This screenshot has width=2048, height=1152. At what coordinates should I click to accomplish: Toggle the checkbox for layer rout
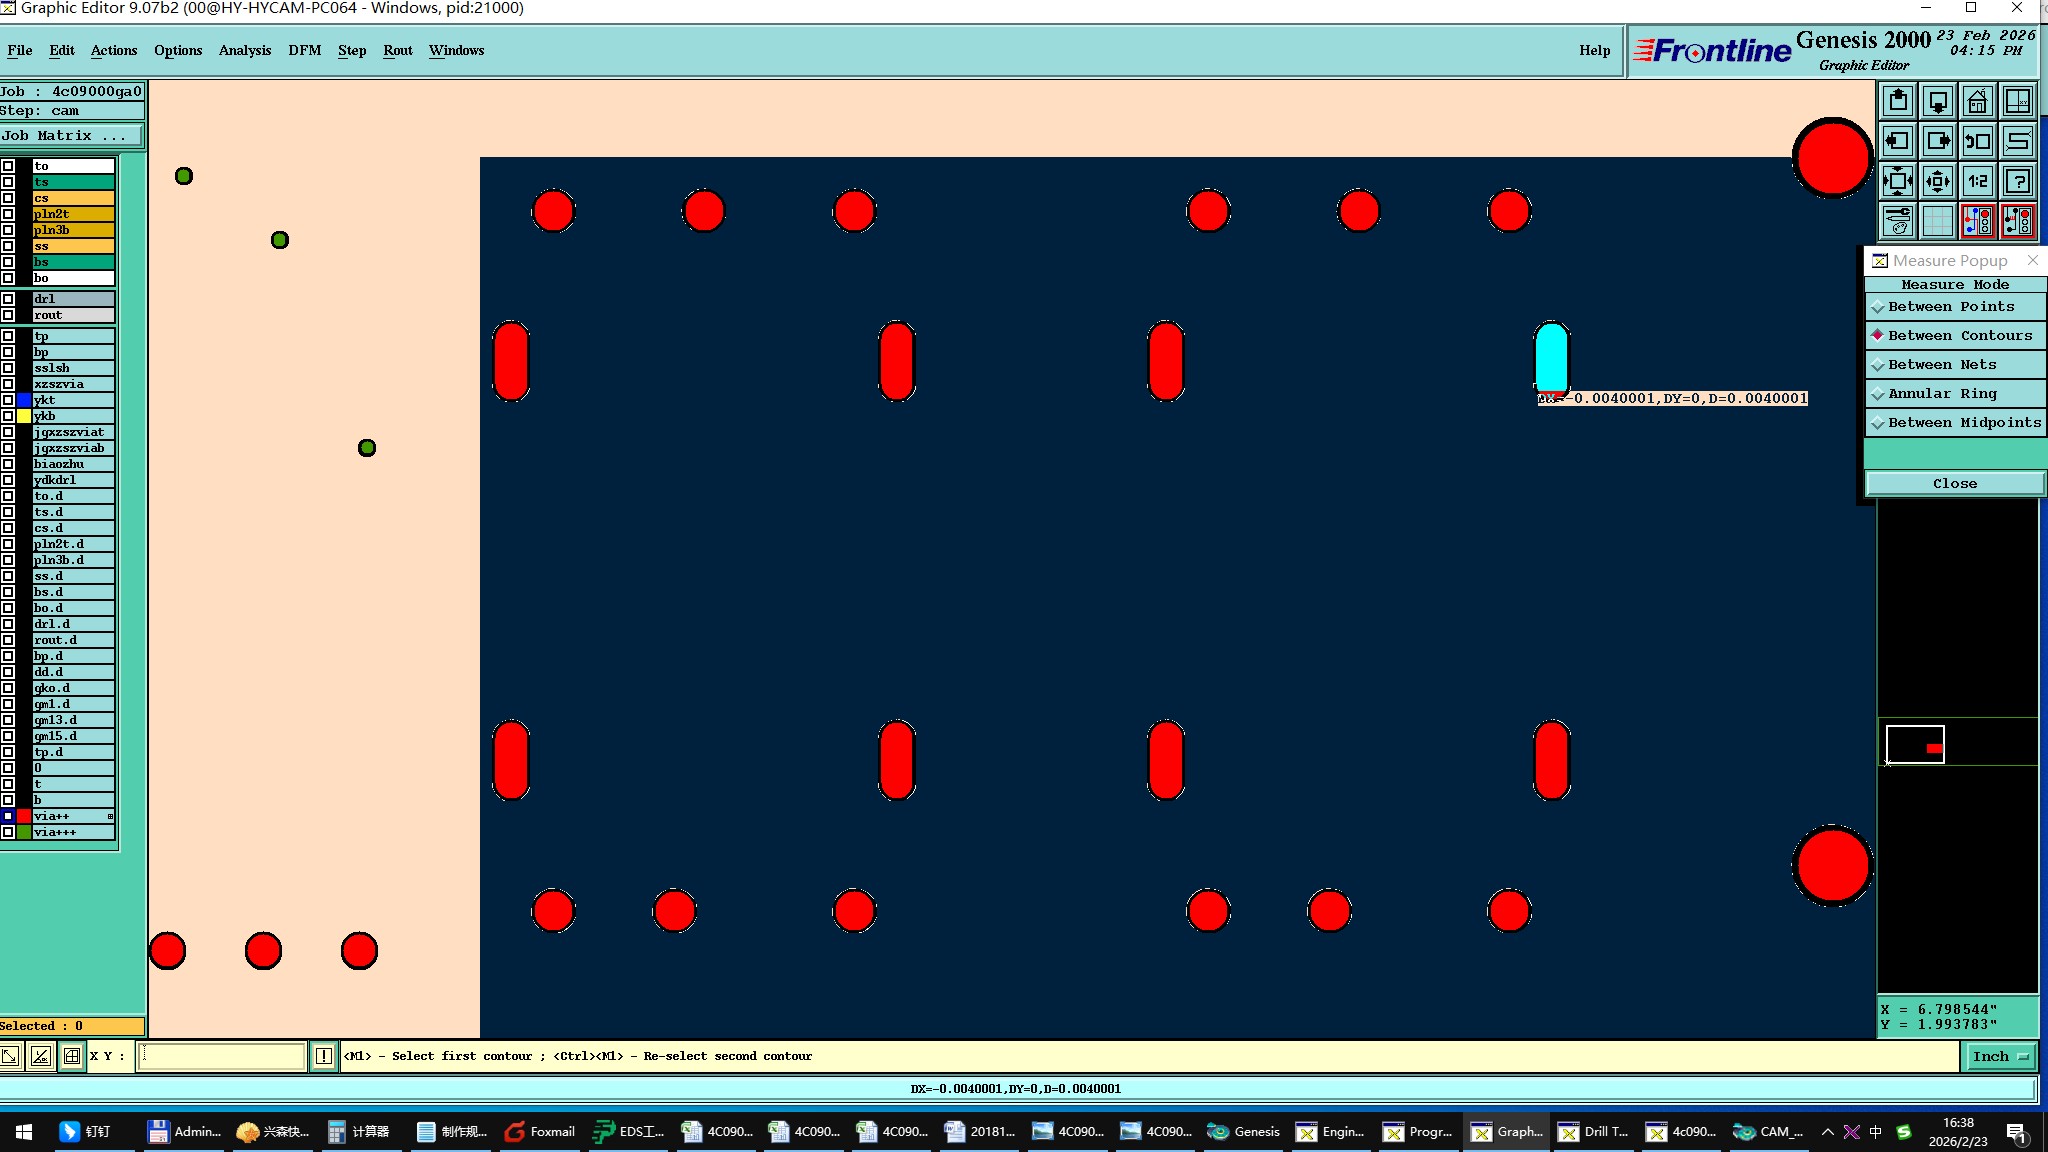(x=8, y=315)
